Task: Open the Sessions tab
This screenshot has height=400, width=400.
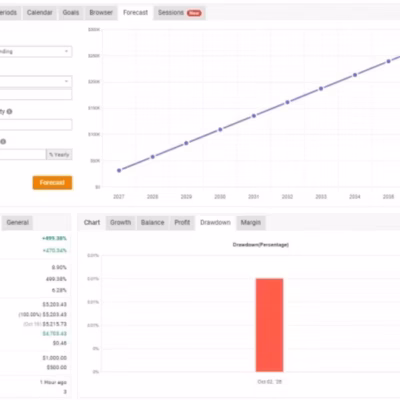Action: point(179,13)
